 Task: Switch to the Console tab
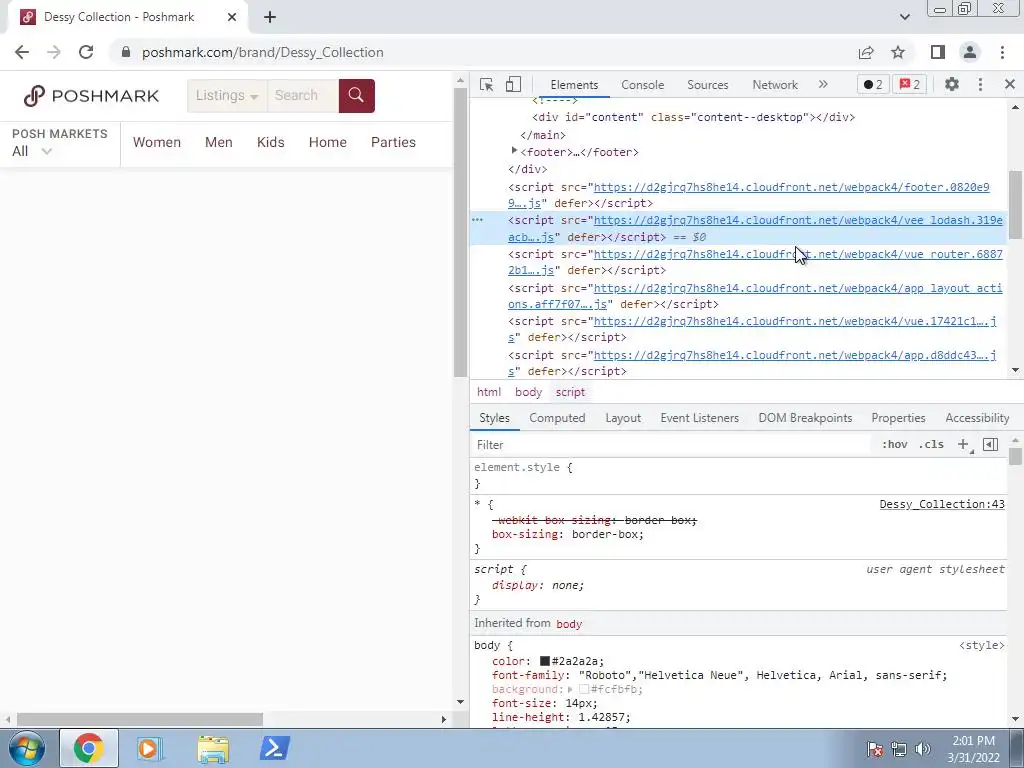point(643,85)
